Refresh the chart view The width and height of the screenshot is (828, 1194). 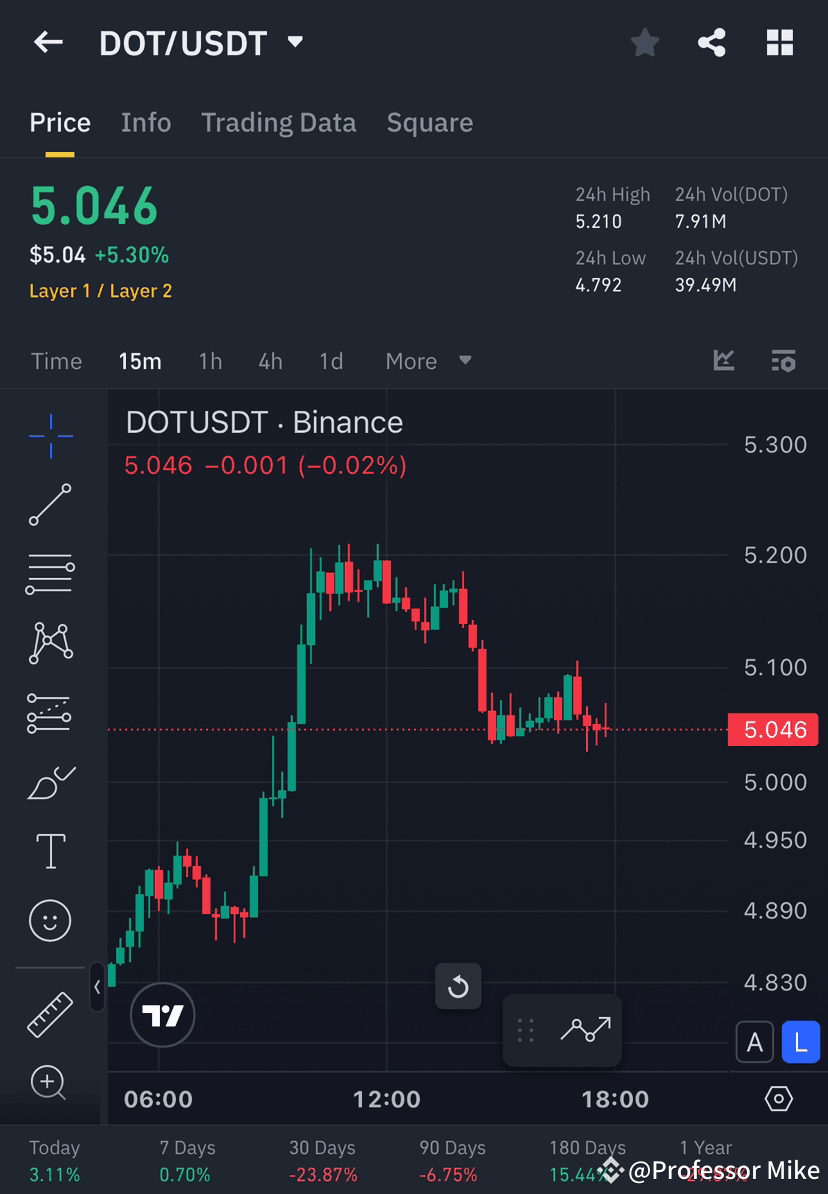click(458, 986)
